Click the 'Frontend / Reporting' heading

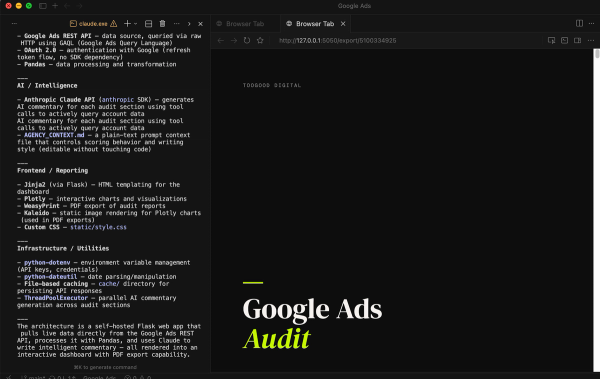coord(52,171)
